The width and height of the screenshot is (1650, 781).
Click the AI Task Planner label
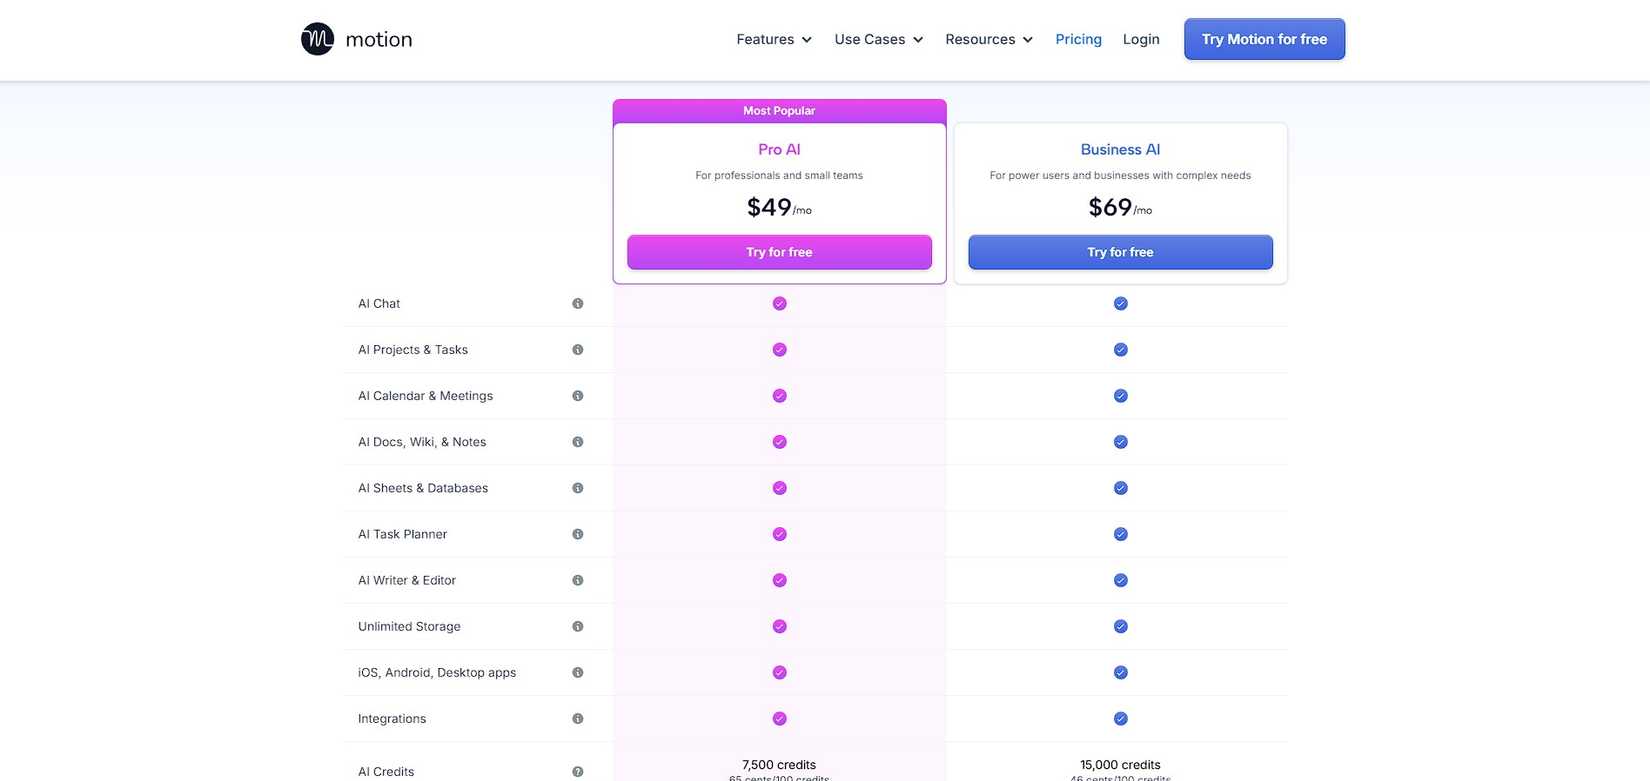403,534
